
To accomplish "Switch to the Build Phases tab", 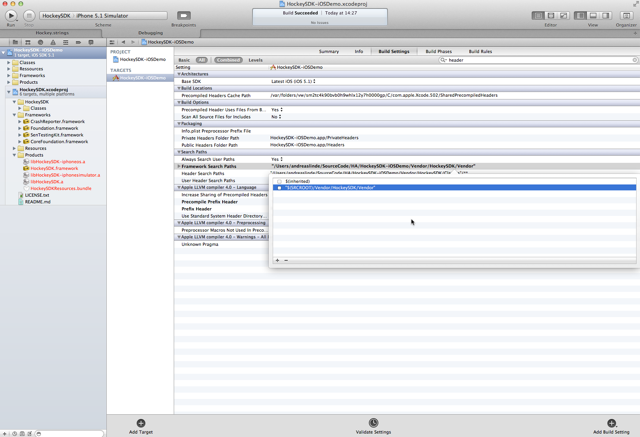I will pyautogui.click(x=438, y=51).
